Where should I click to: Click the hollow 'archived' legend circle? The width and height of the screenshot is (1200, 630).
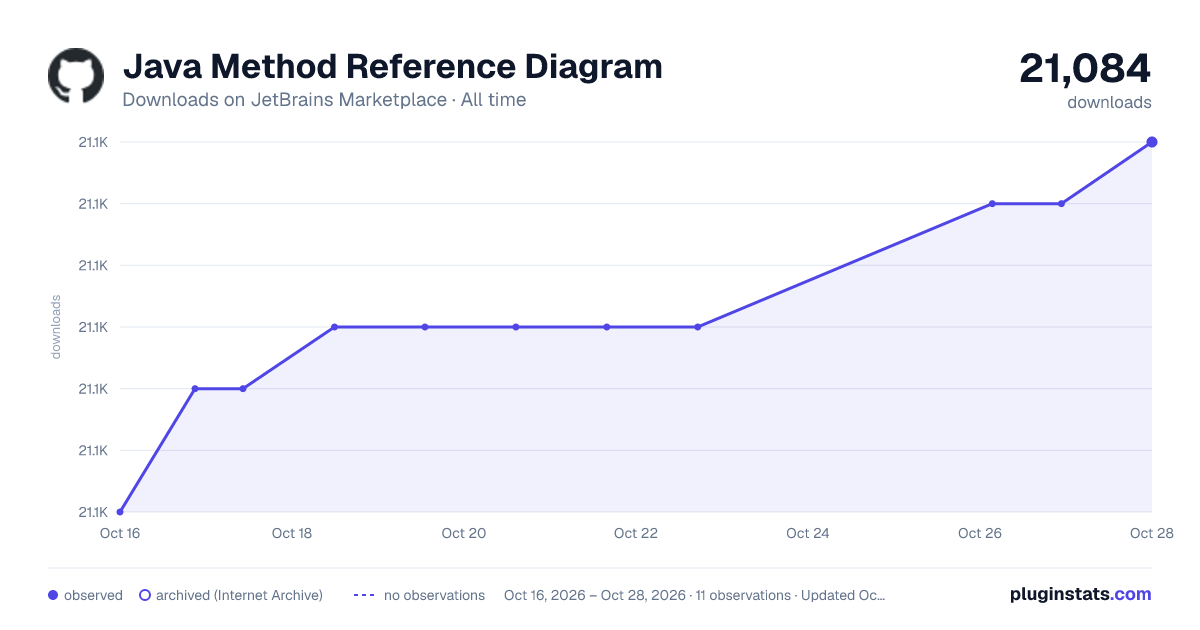144,595
